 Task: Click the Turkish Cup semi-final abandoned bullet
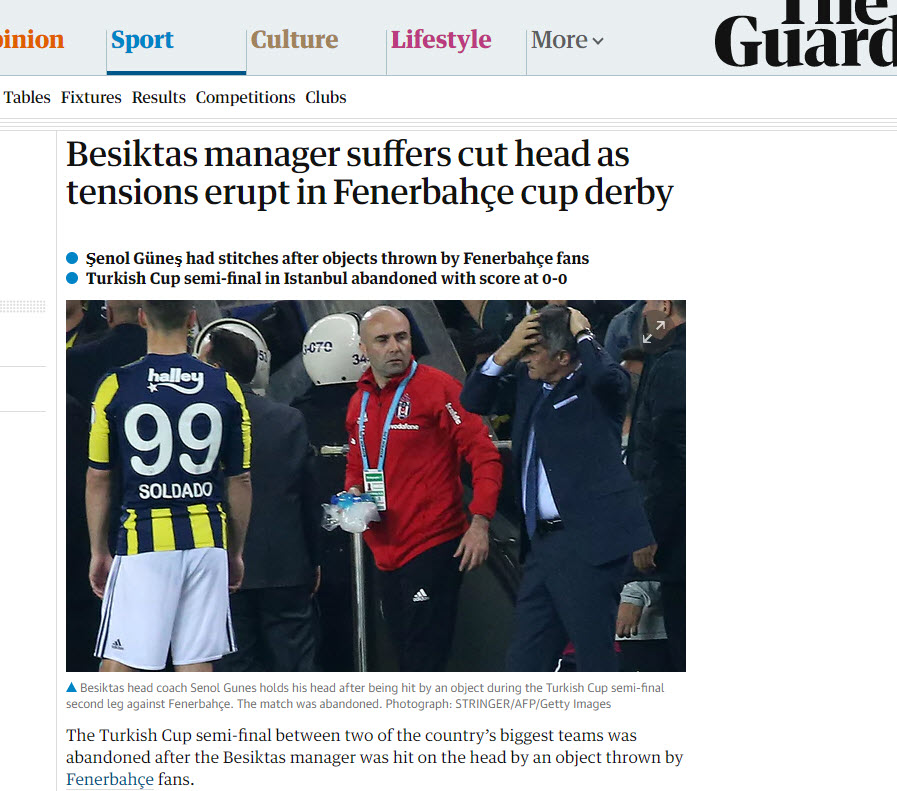point(326,279)
